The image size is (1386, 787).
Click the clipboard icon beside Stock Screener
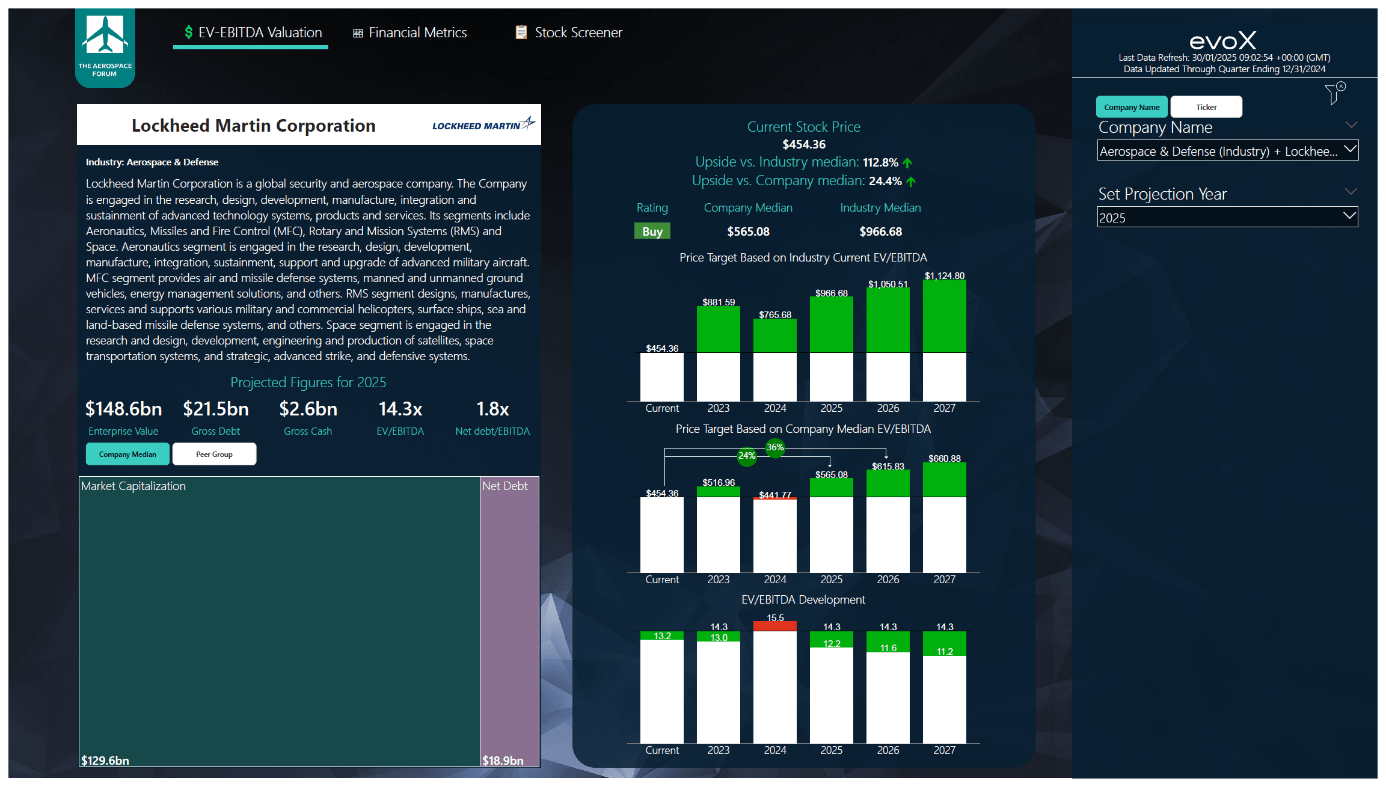coord(521,32)
